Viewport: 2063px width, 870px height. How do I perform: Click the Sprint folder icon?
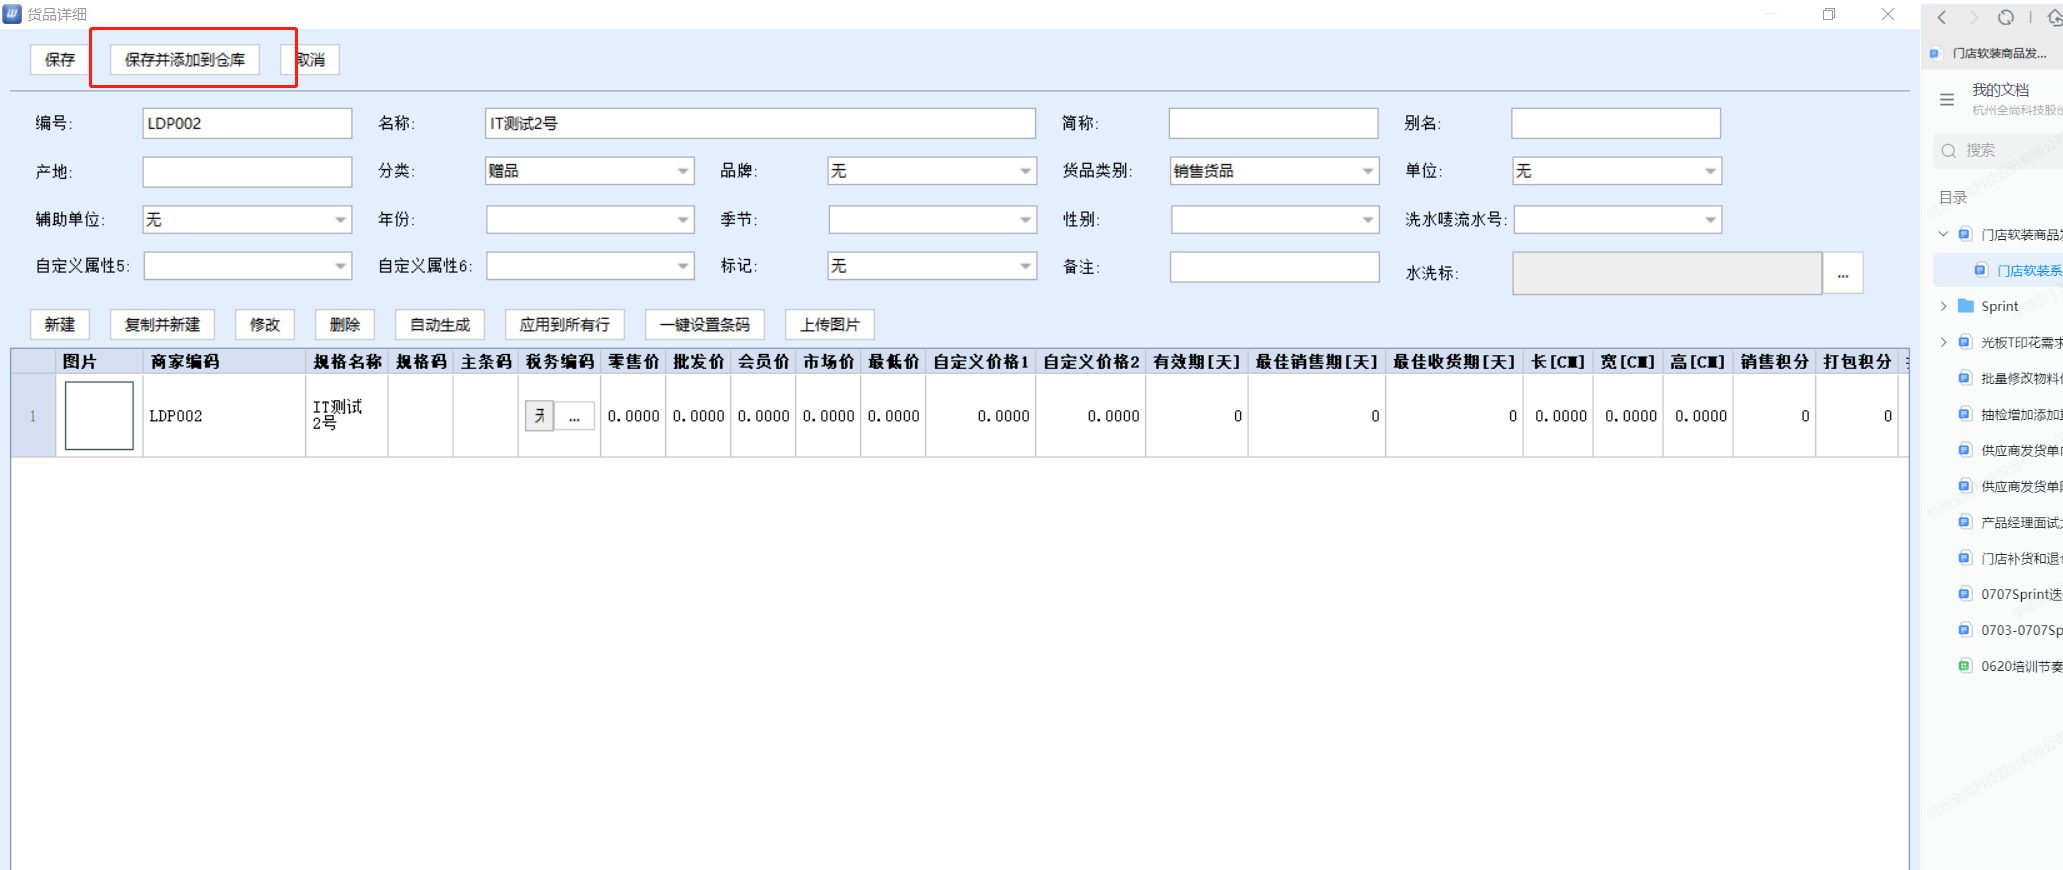(1965, 306)
